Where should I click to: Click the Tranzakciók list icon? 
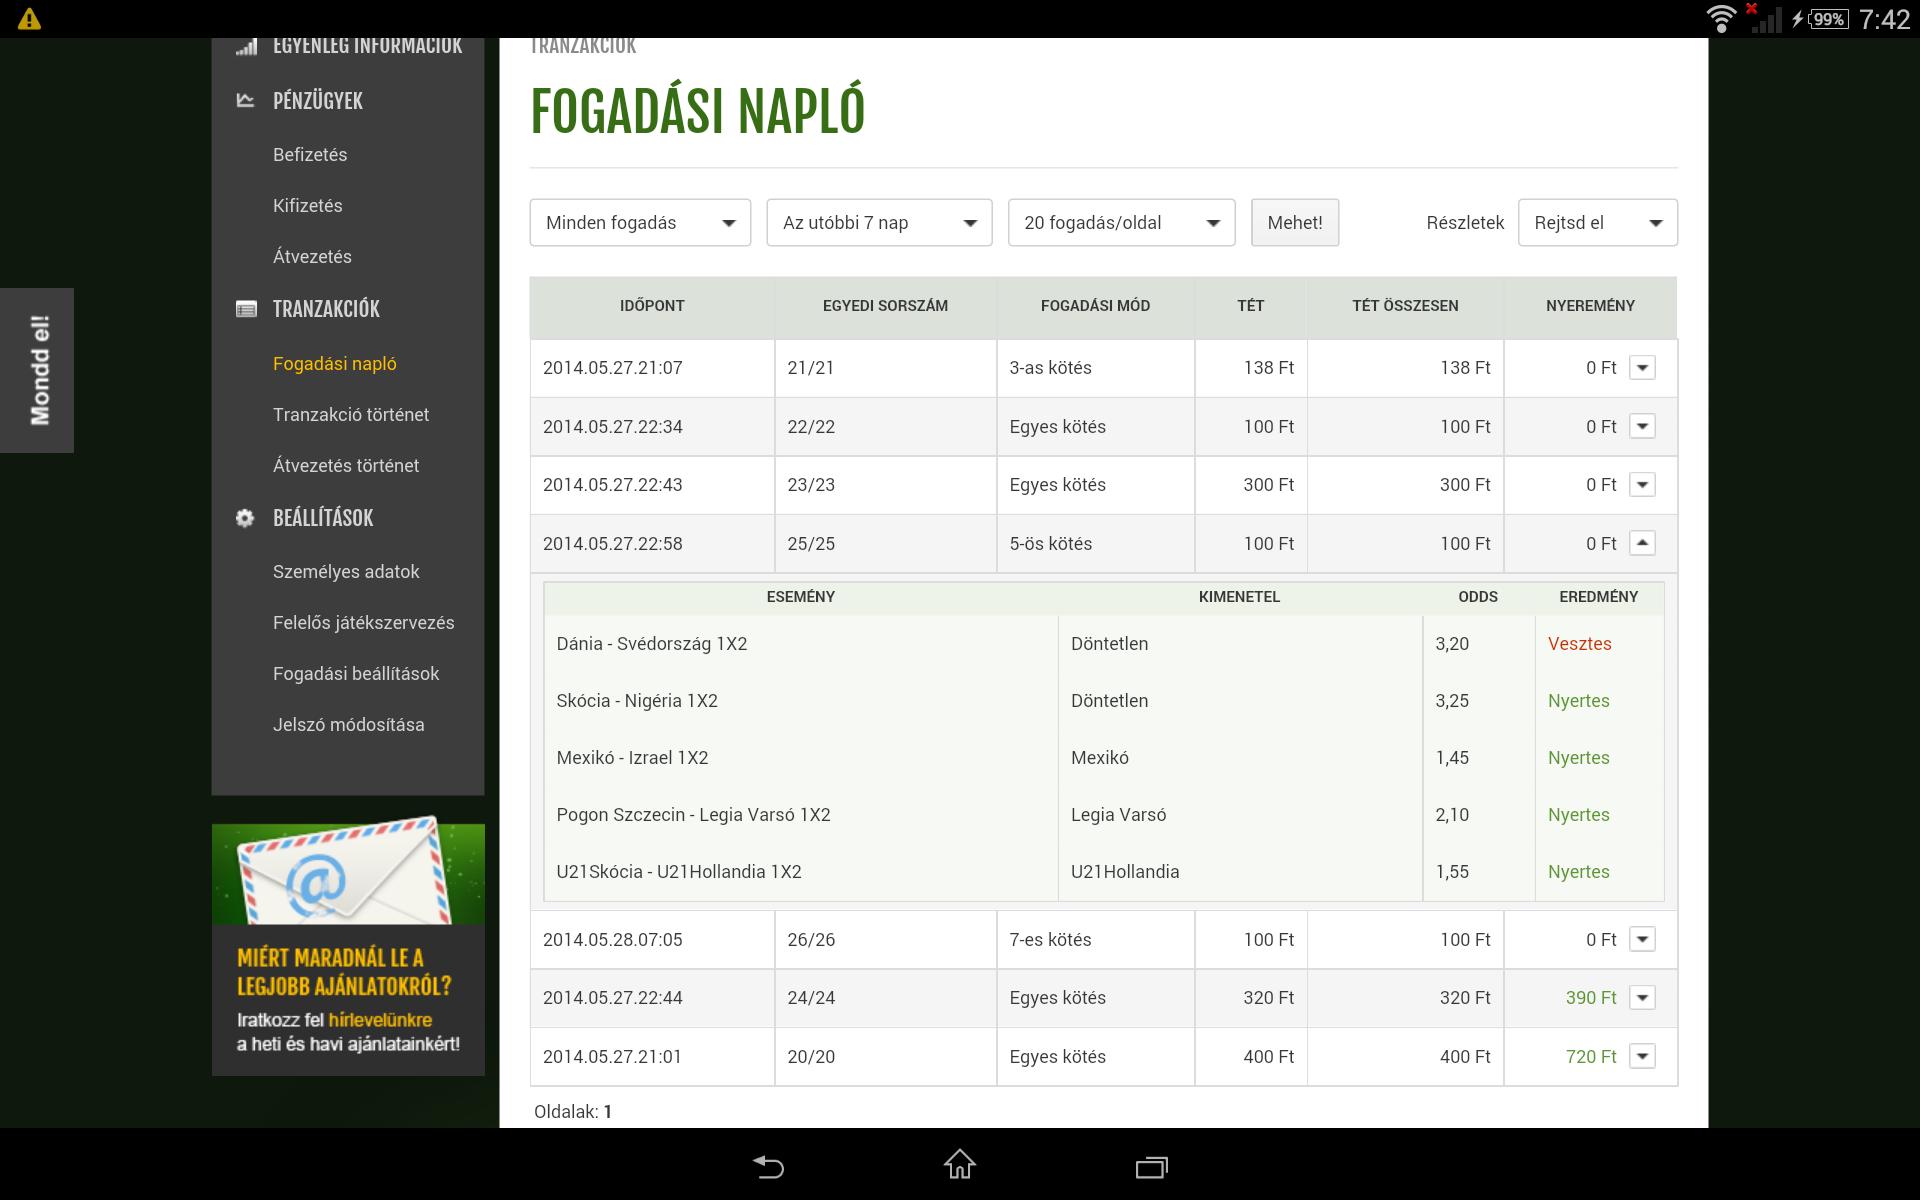click(245, 309)
